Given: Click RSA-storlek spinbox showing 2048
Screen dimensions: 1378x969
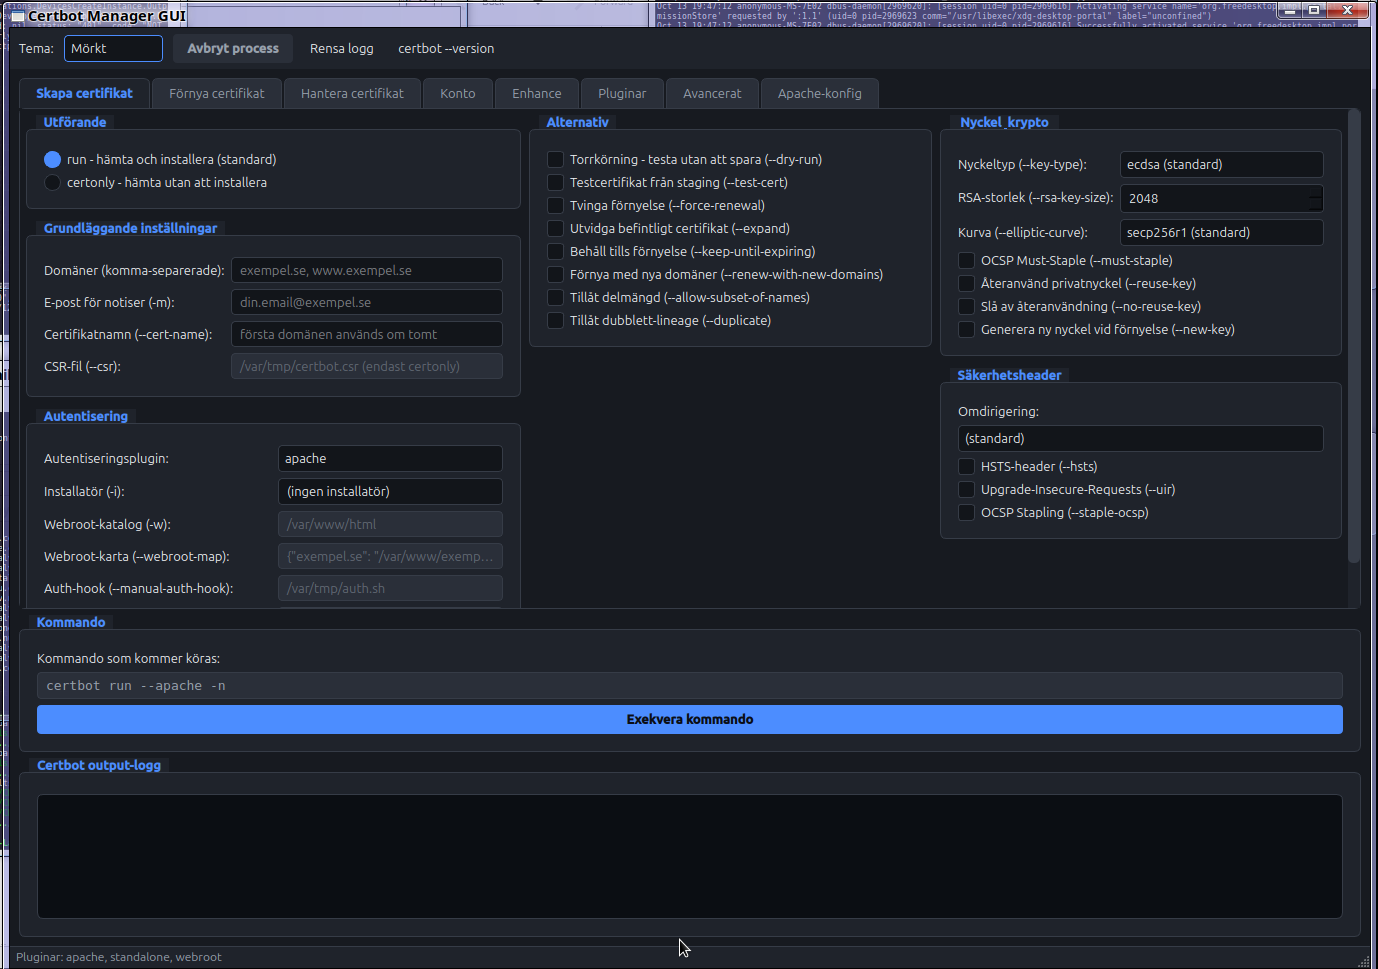Looking at the screenshot, I should [x=1221, y=198].
